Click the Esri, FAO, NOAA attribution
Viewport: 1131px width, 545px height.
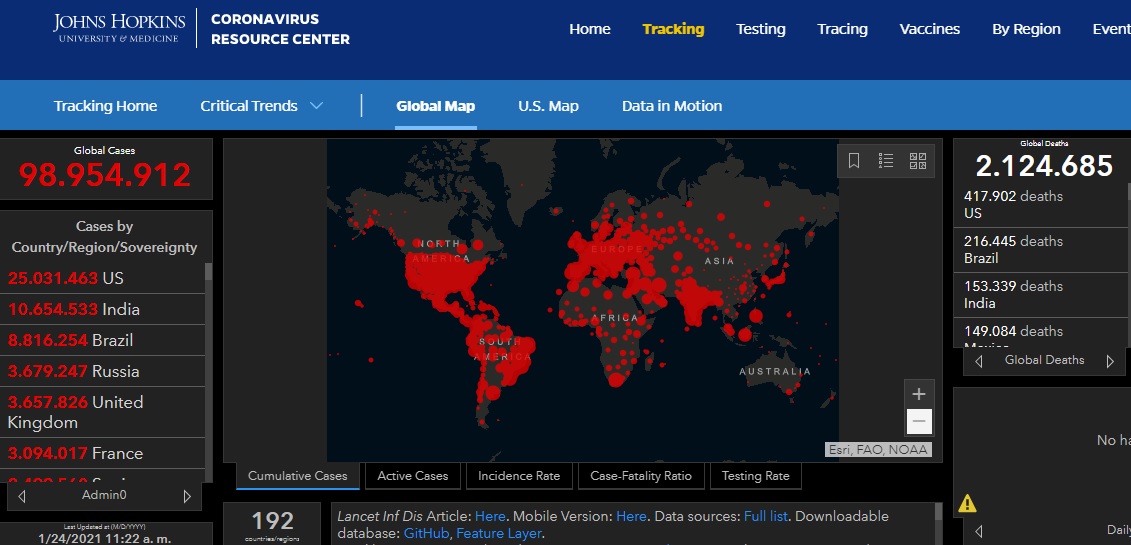click(879, 450)
